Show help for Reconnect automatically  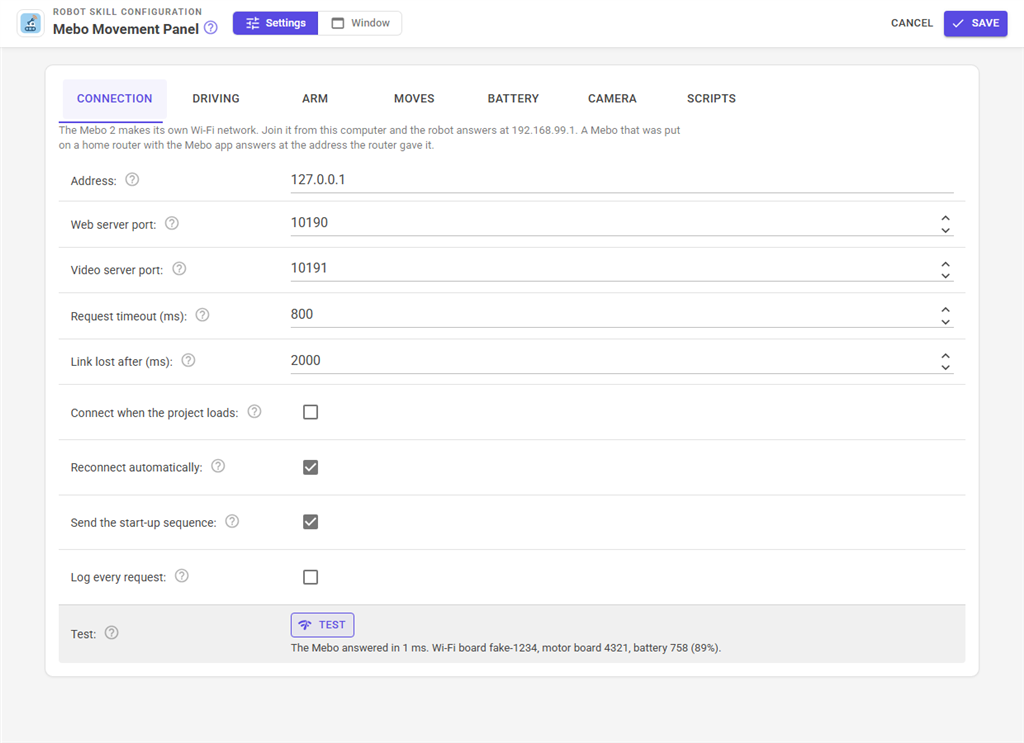pos(218,466)
